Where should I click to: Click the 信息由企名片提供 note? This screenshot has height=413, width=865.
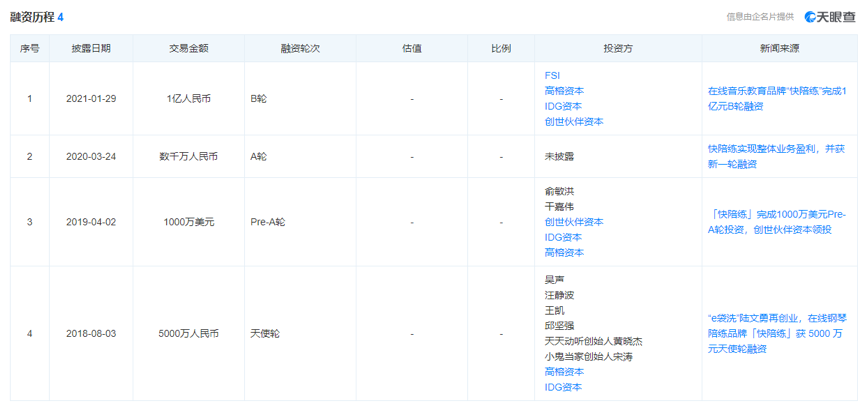point(760,17)
